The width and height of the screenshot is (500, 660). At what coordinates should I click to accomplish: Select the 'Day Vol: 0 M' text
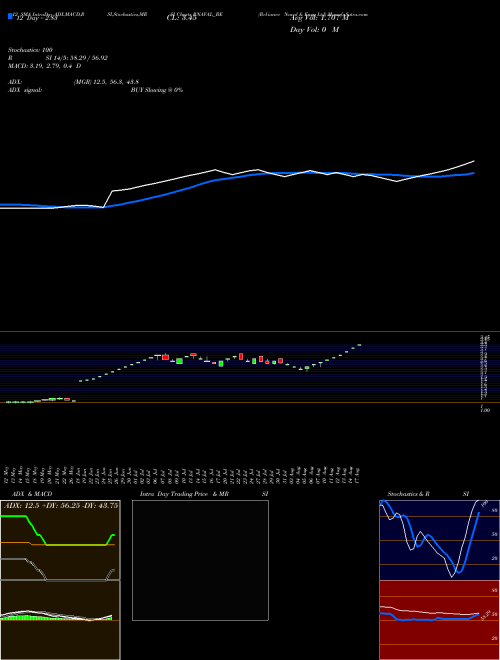(x=314, y=30)
